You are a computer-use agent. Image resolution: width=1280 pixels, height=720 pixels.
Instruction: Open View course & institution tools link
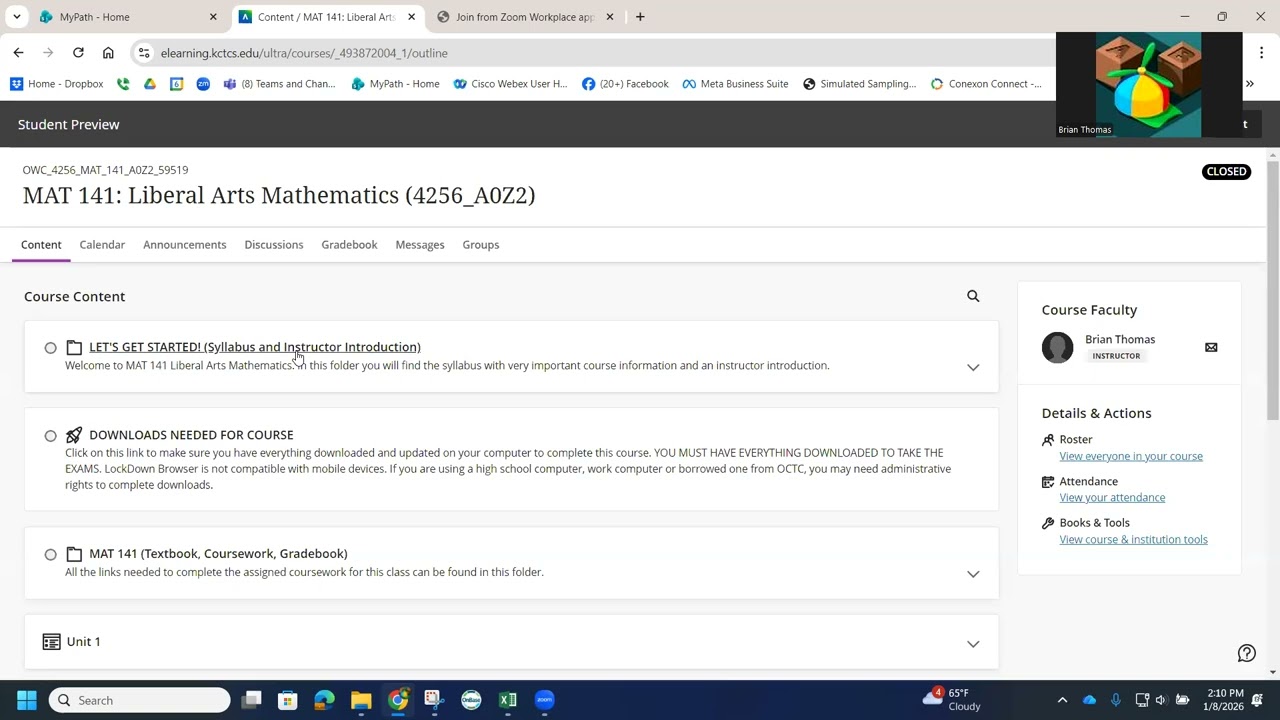tap(1133, 539)
